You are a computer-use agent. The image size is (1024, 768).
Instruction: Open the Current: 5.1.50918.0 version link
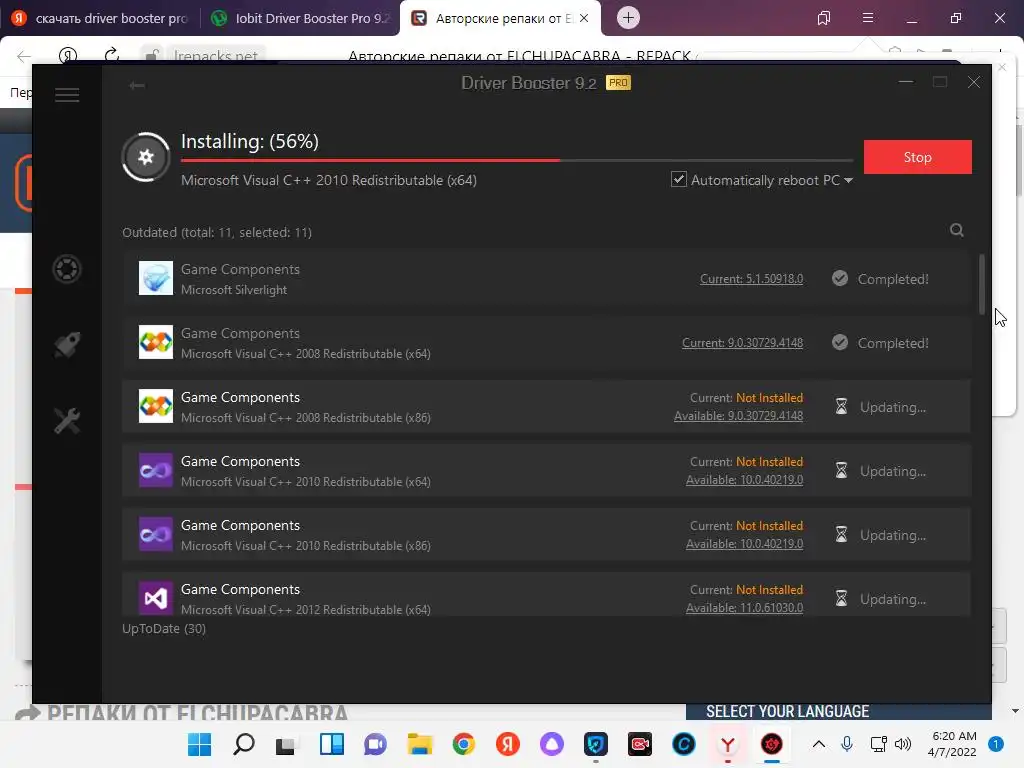click(751, 279)
